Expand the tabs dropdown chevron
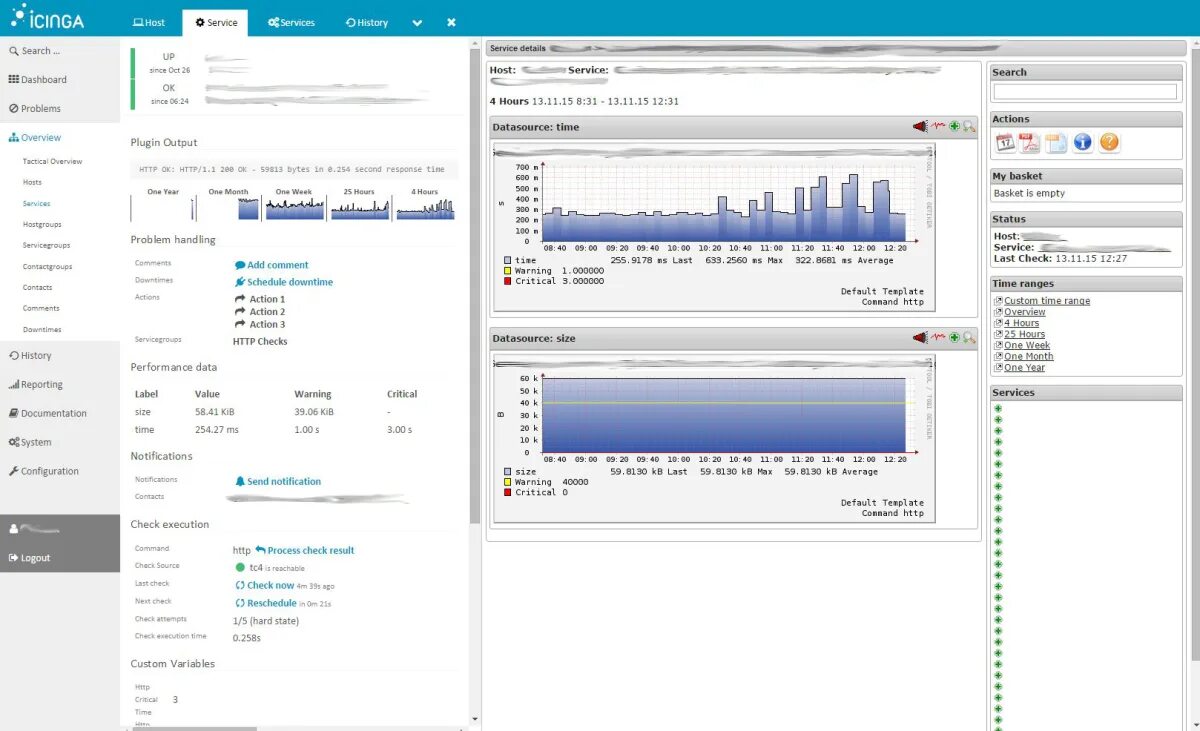The image size is (1200, 731). [x=417, y=23]
